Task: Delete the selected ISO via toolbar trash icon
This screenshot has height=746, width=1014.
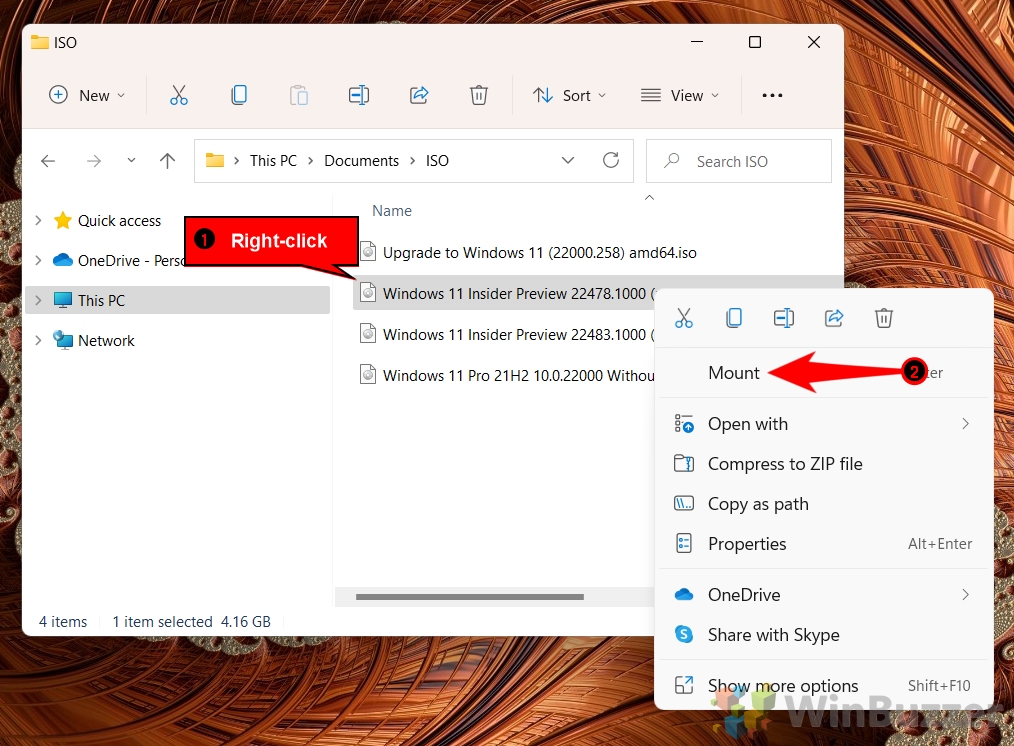Action: (478, 95)
